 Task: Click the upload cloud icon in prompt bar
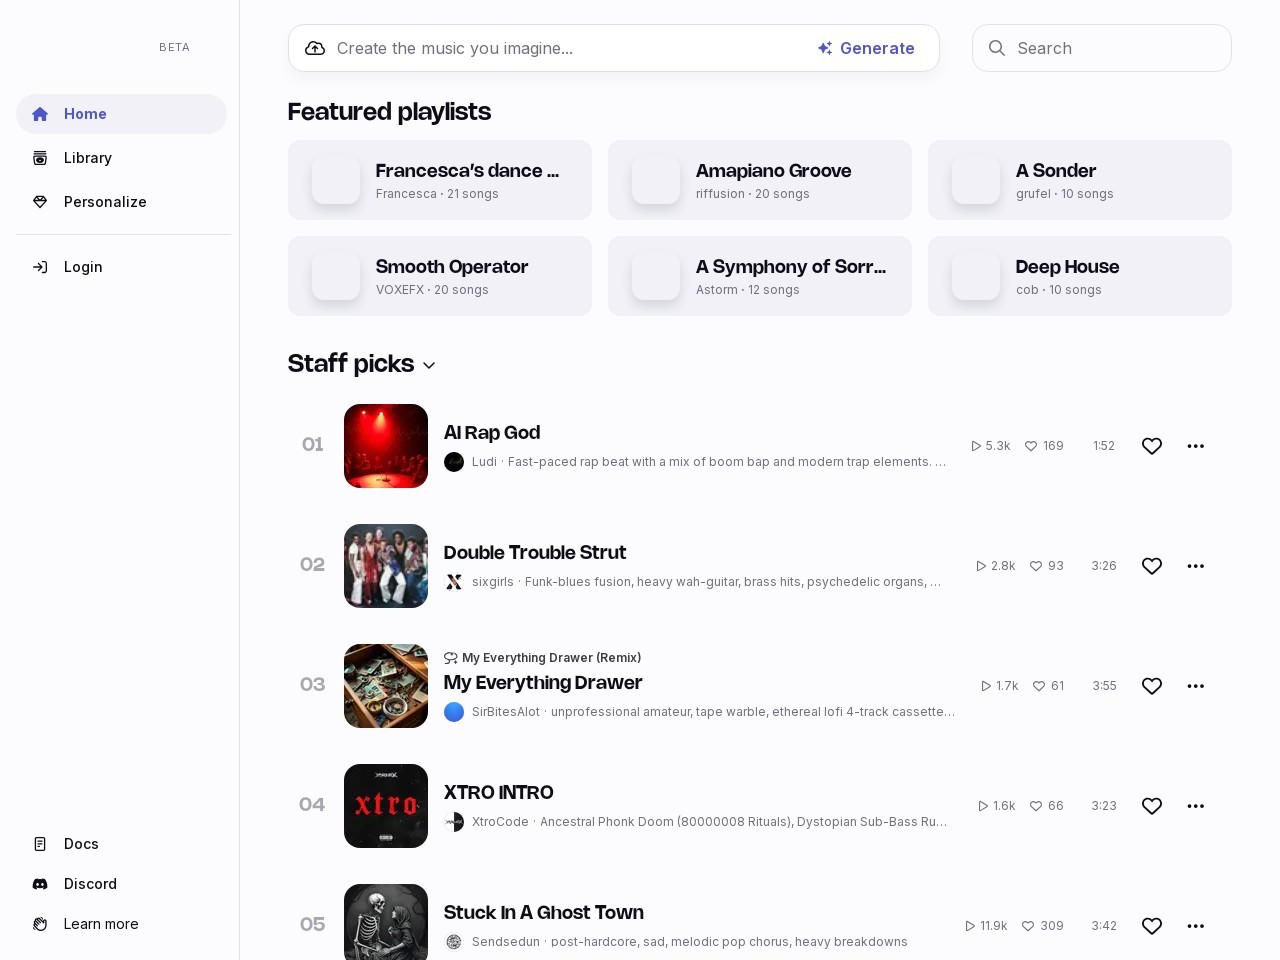click(x=315, y=48)
